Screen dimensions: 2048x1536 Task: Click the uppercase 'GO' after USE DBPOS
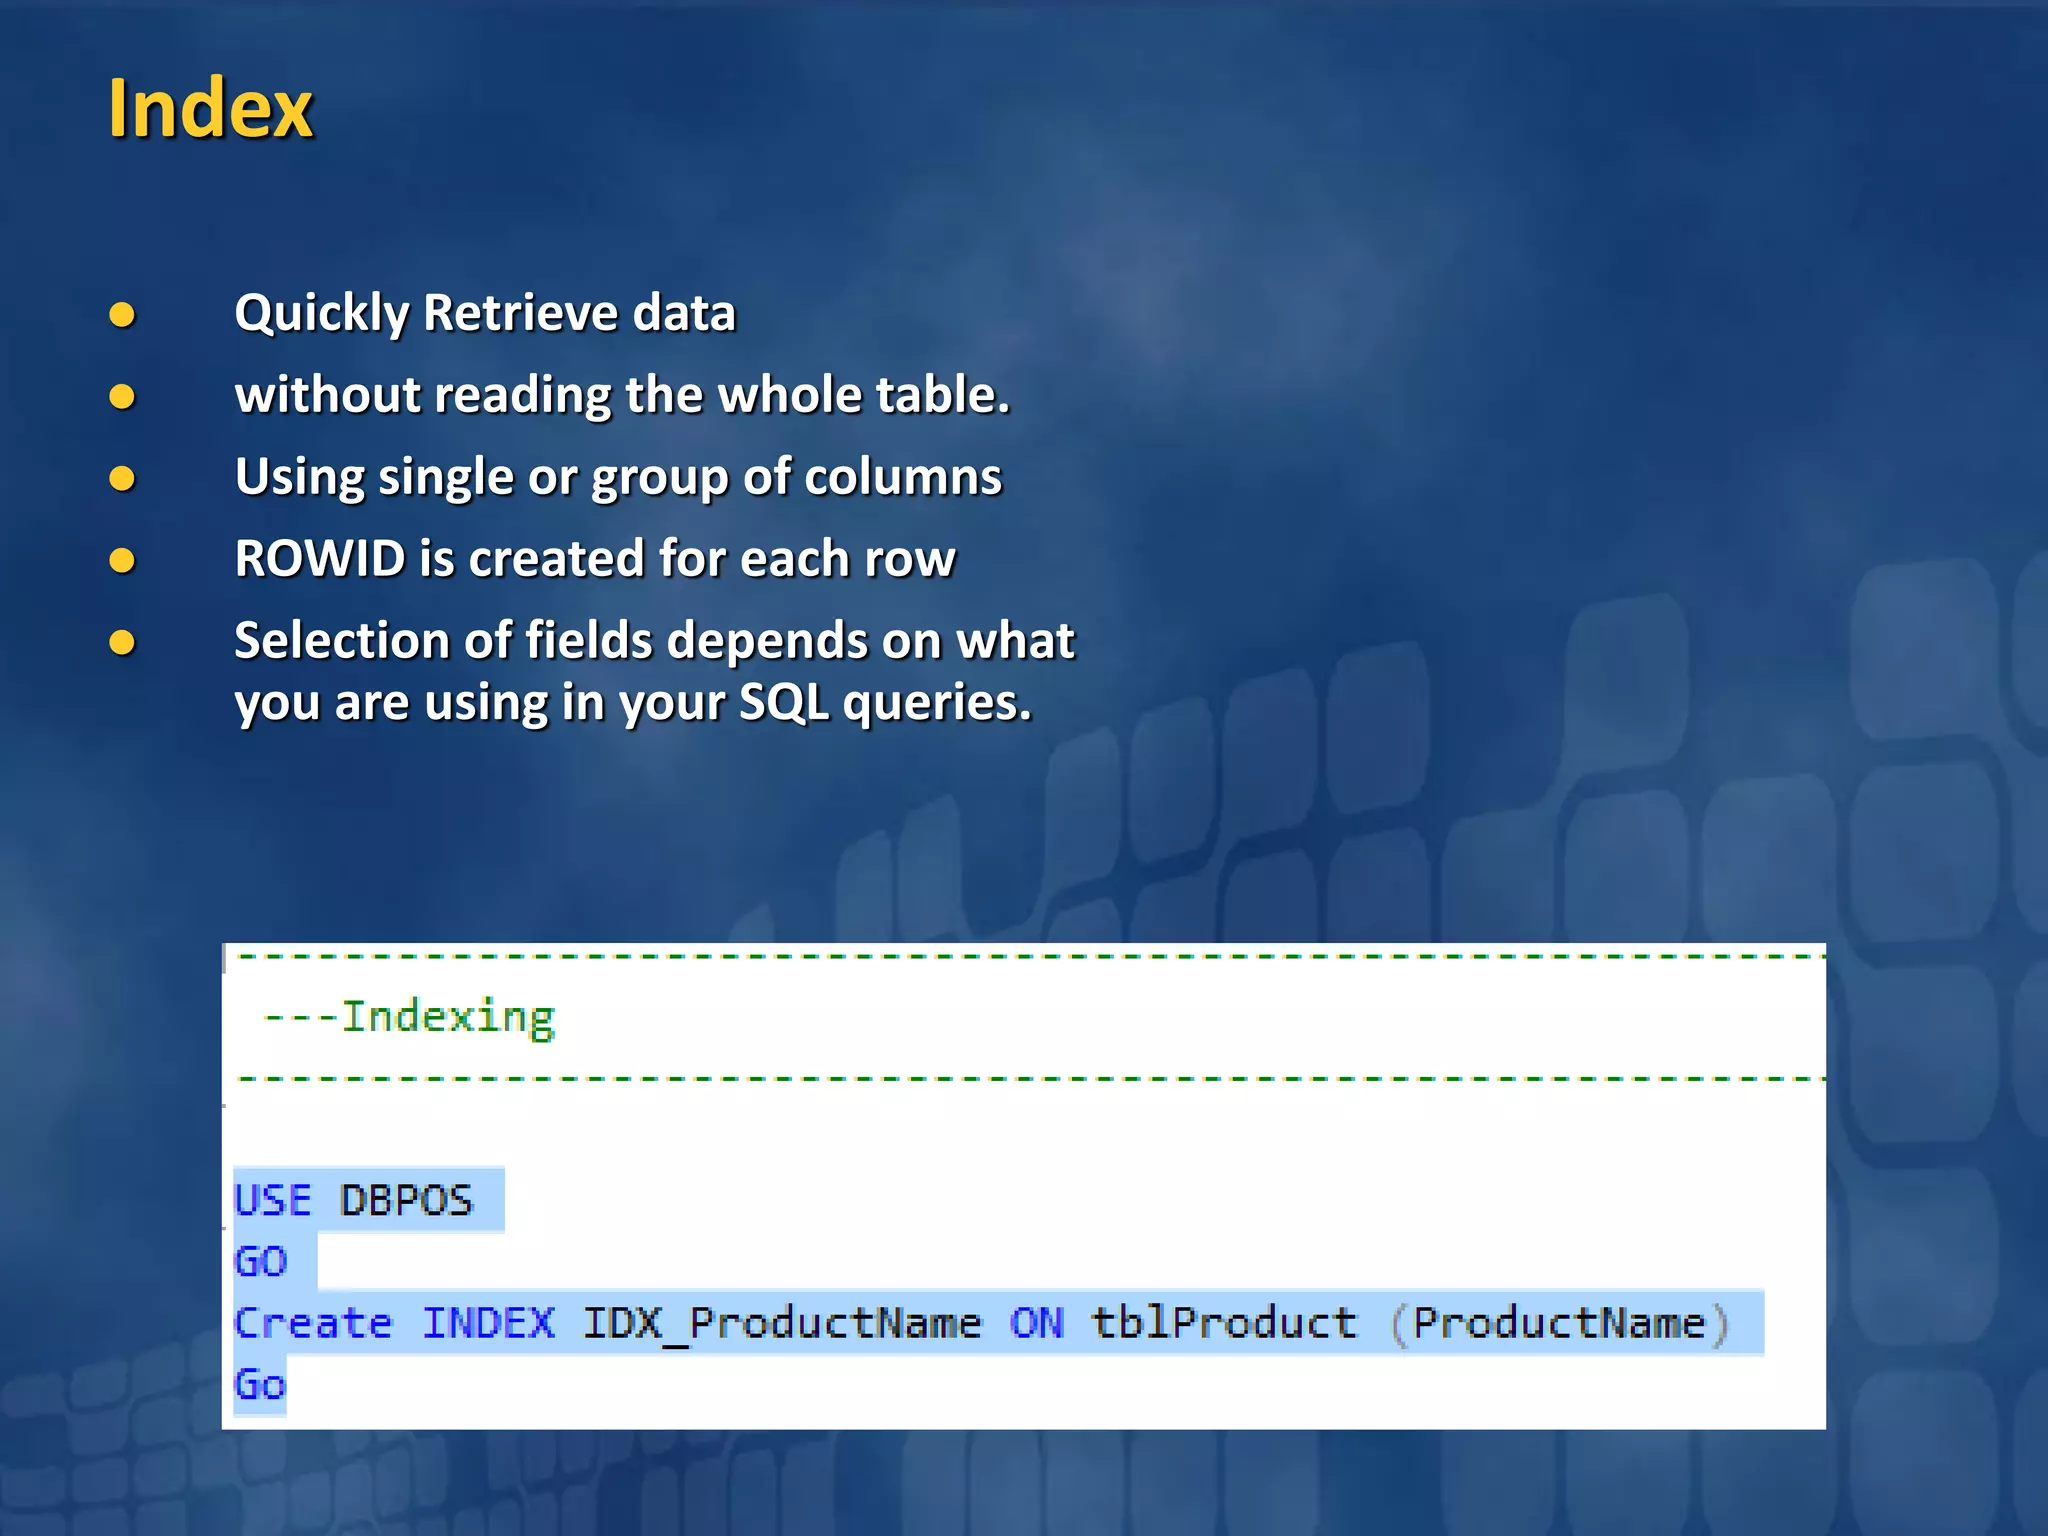[261, 1261]
